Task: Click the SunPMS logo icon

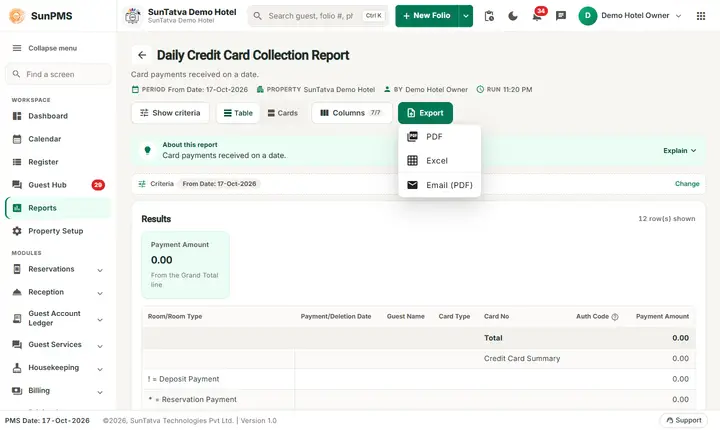Action: [17, 16]
